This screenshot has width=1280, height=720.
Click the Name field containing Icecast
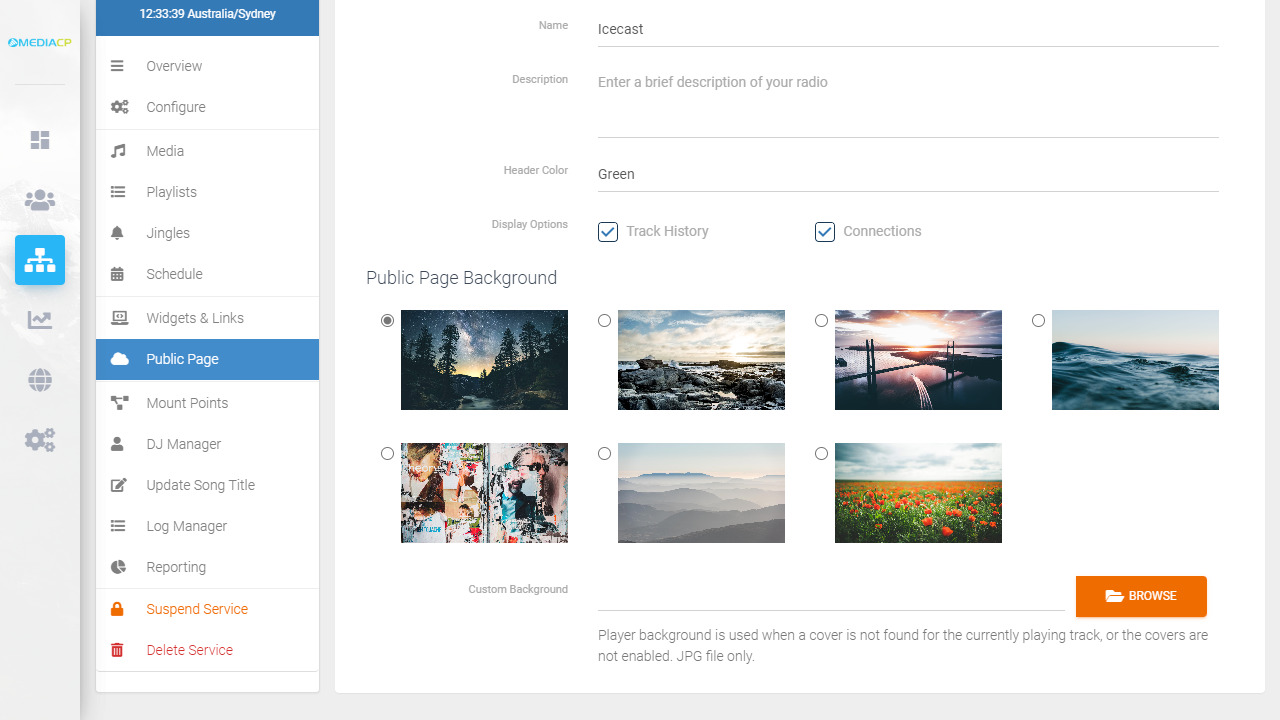(x=908, y=29)
